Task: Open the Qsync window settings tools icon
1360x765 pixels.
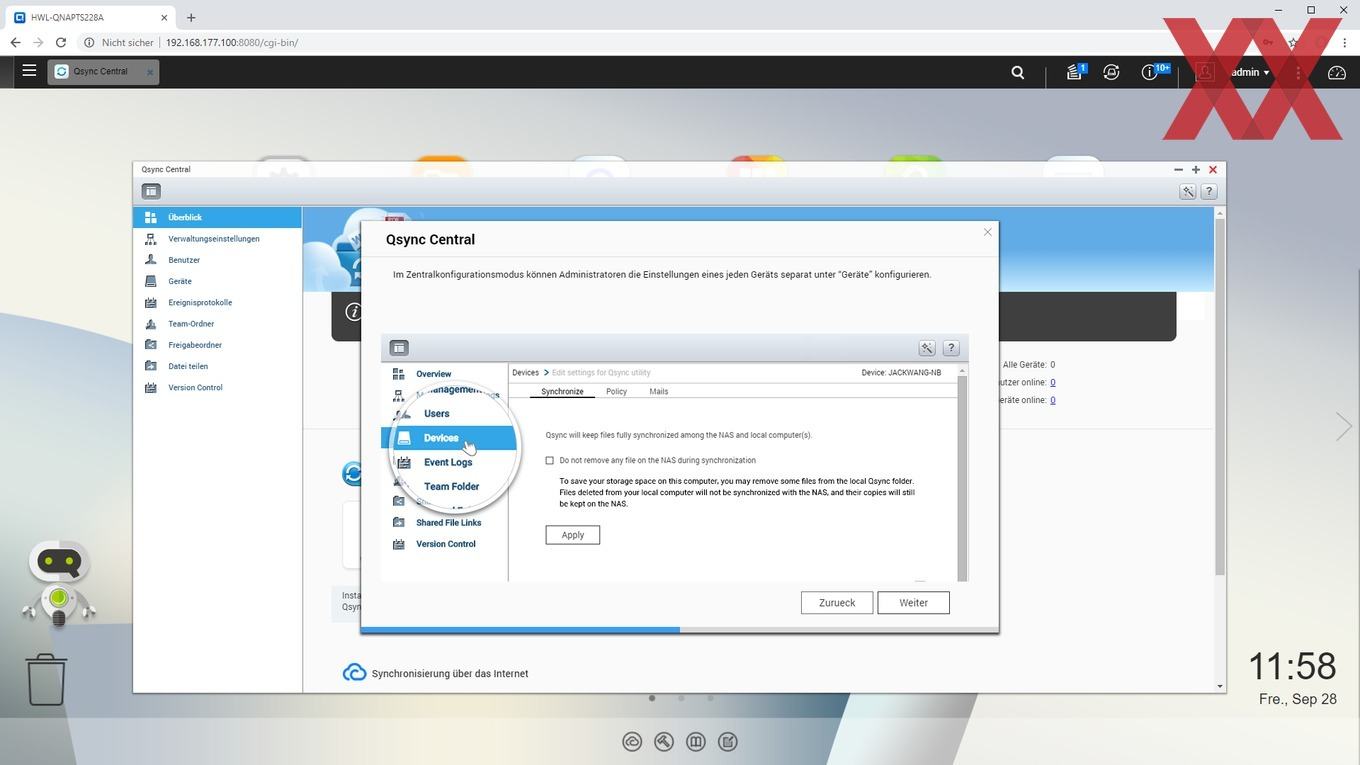Action: 1187,191
